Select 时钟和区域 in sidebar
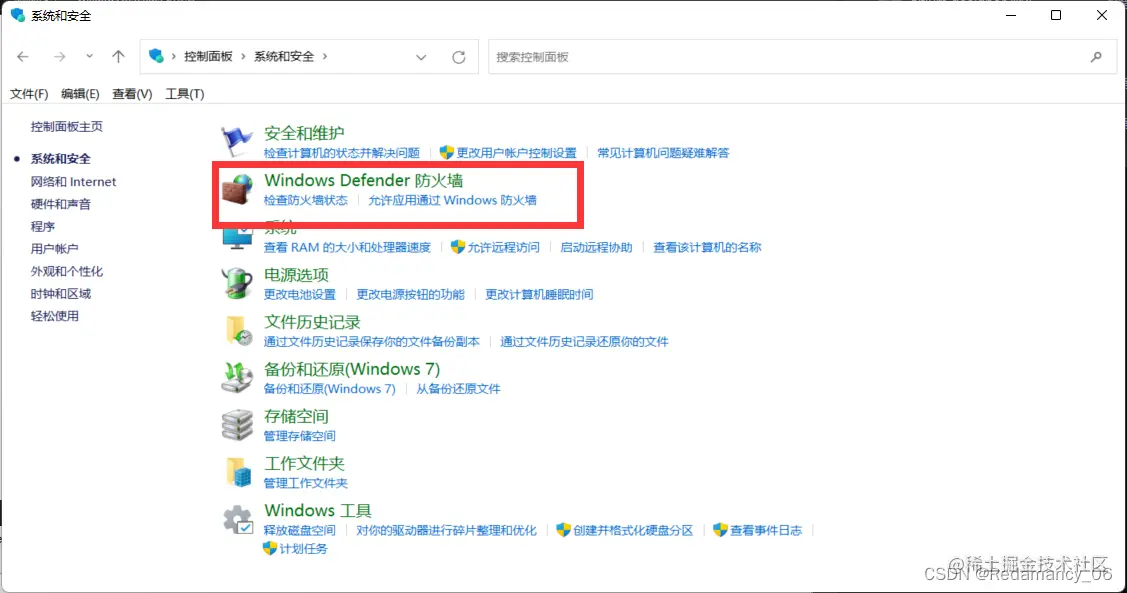The height and width of the screenshot is (593, 1127). click(60, 293)
